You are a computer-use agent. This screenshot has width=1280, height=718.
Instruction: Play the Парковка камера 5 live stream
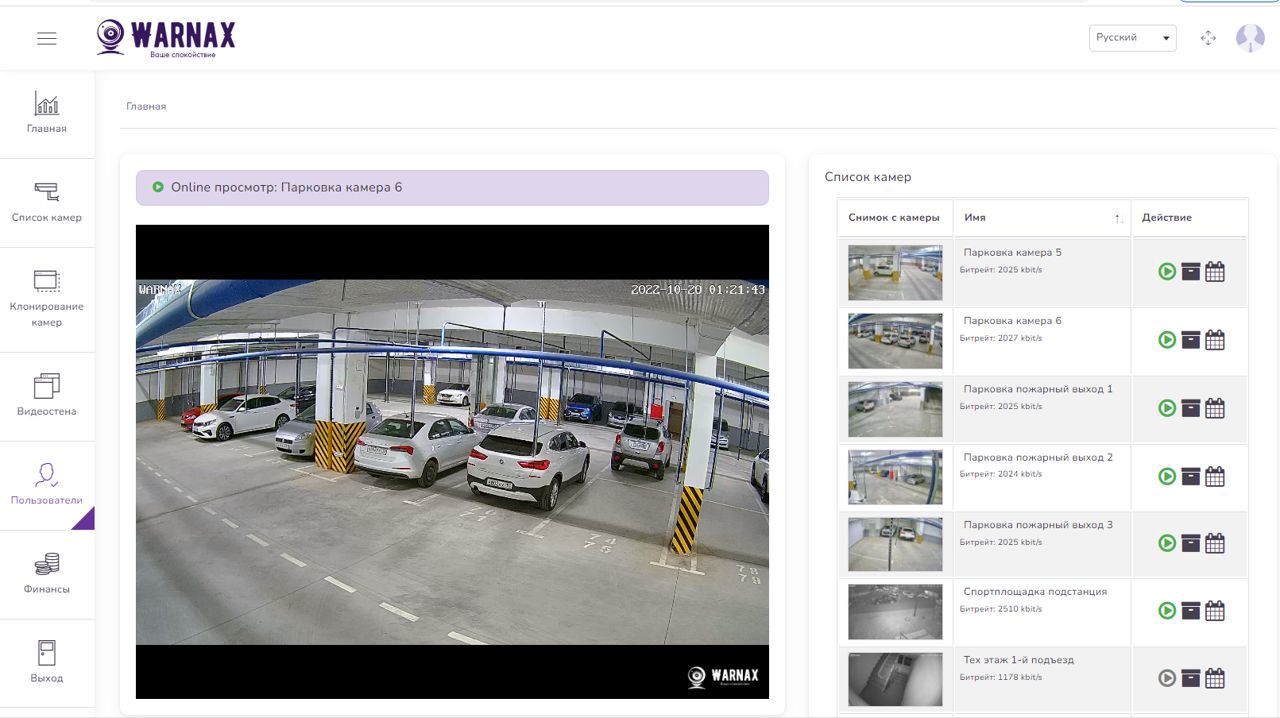coord(1167,271)
